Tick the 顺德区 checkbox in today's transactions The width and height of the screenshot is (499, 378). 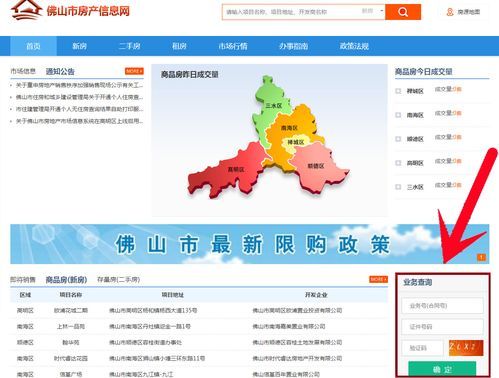pos(398,139)
